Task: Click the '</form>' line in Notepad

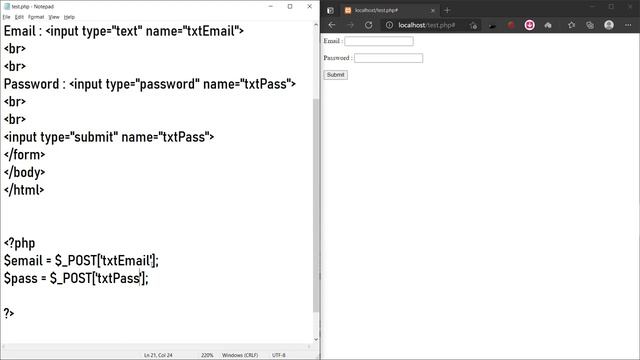Action: (24, 155)
